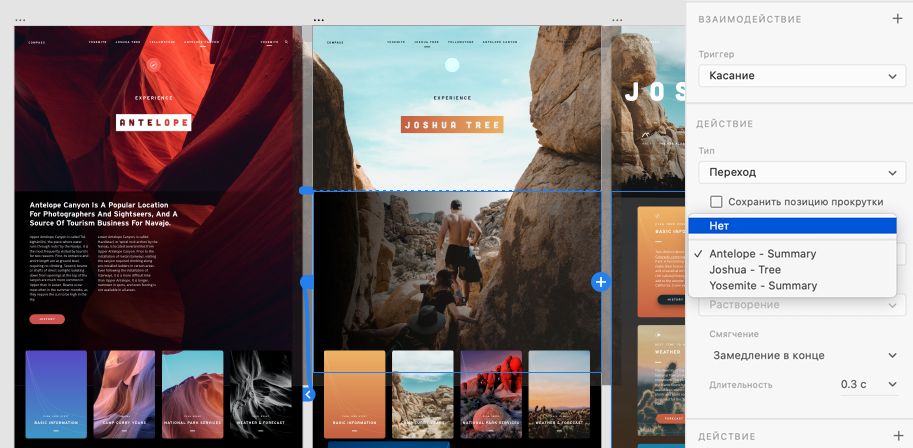This screenshot has width=913, height=448.
Task: Select the Weather & Forecast card on Antelope
Action: tap(260, 394)
